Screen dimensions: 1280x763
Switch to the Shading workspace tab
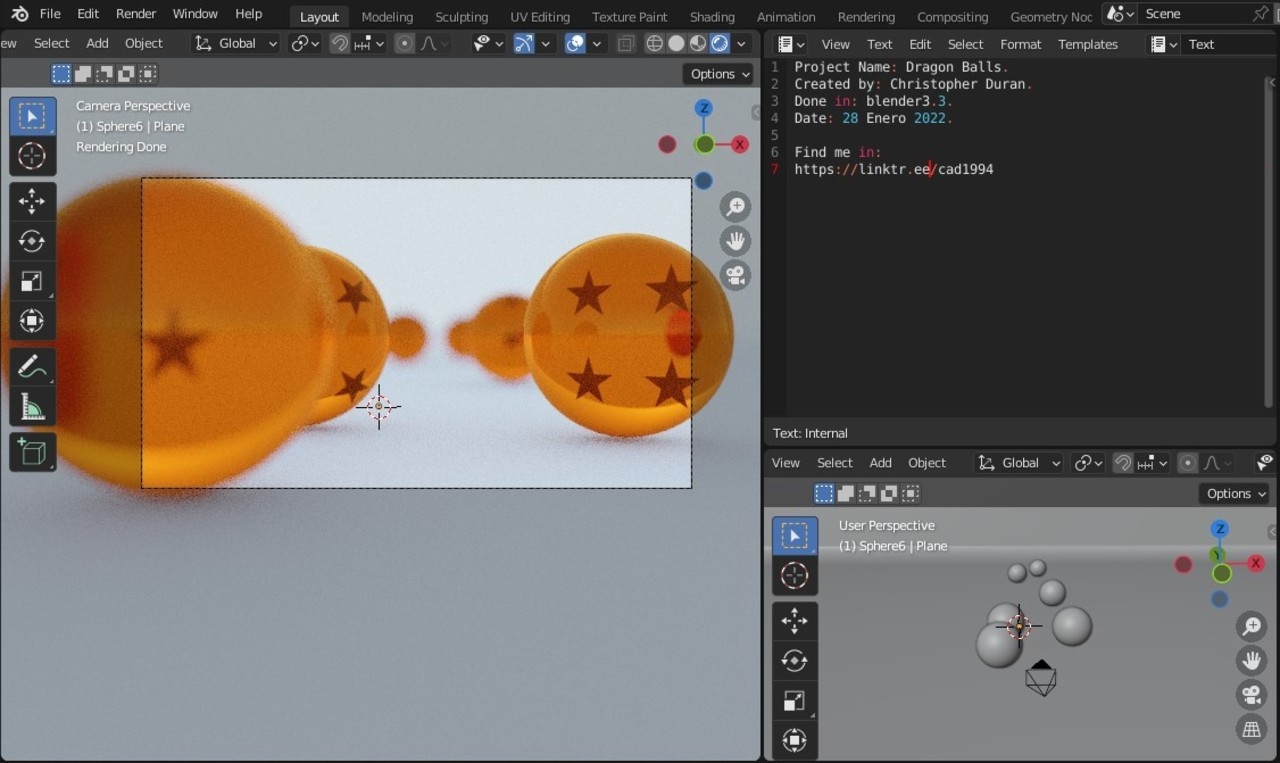click(711, 17)
